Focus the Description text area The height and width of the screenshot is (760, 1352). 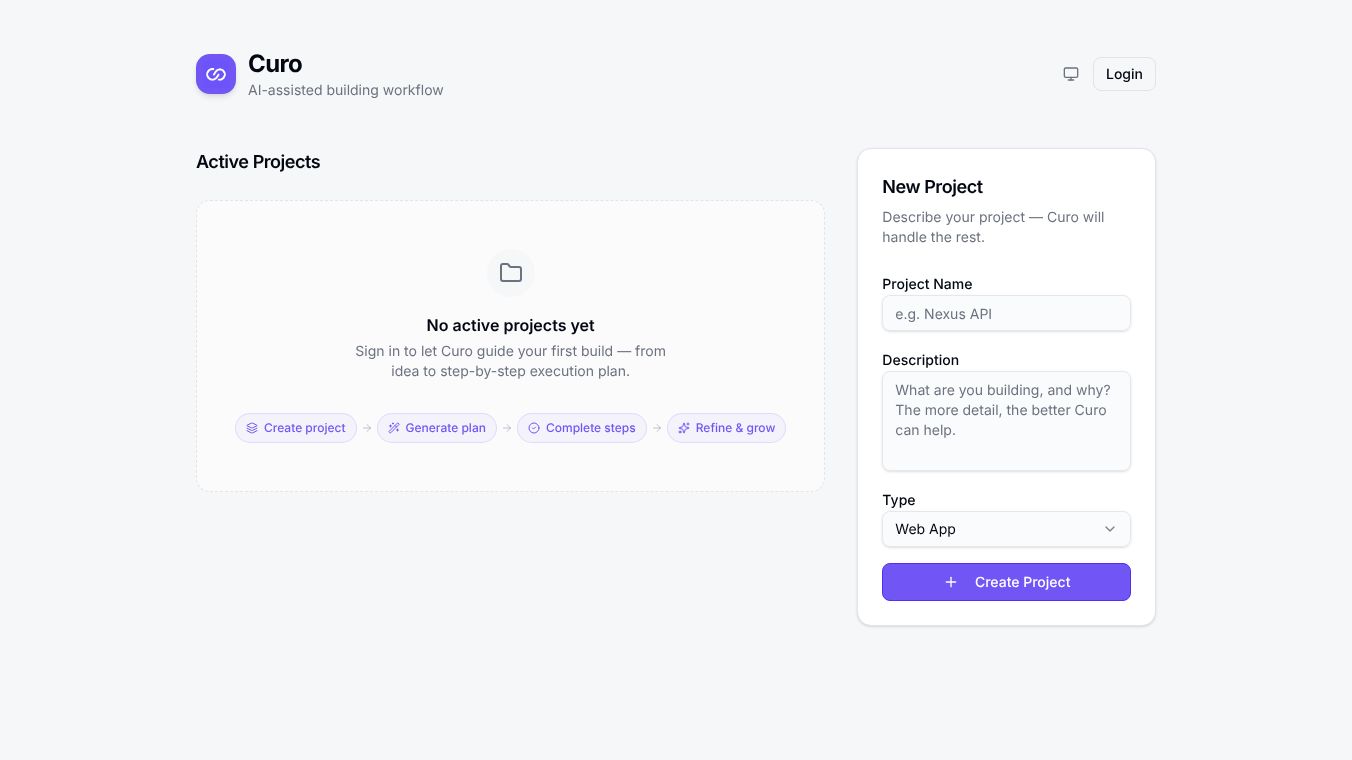click(1006, 421)
